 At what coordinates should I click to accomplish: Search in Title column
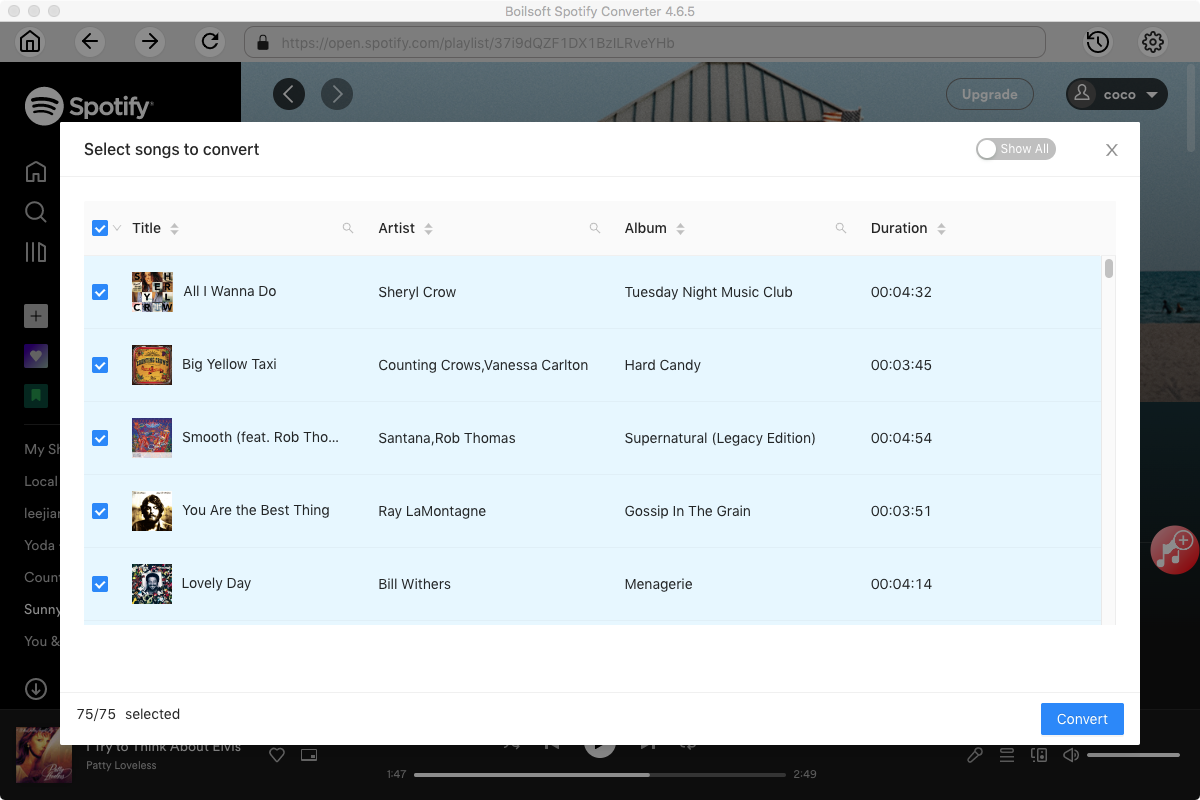coord(348,228)
